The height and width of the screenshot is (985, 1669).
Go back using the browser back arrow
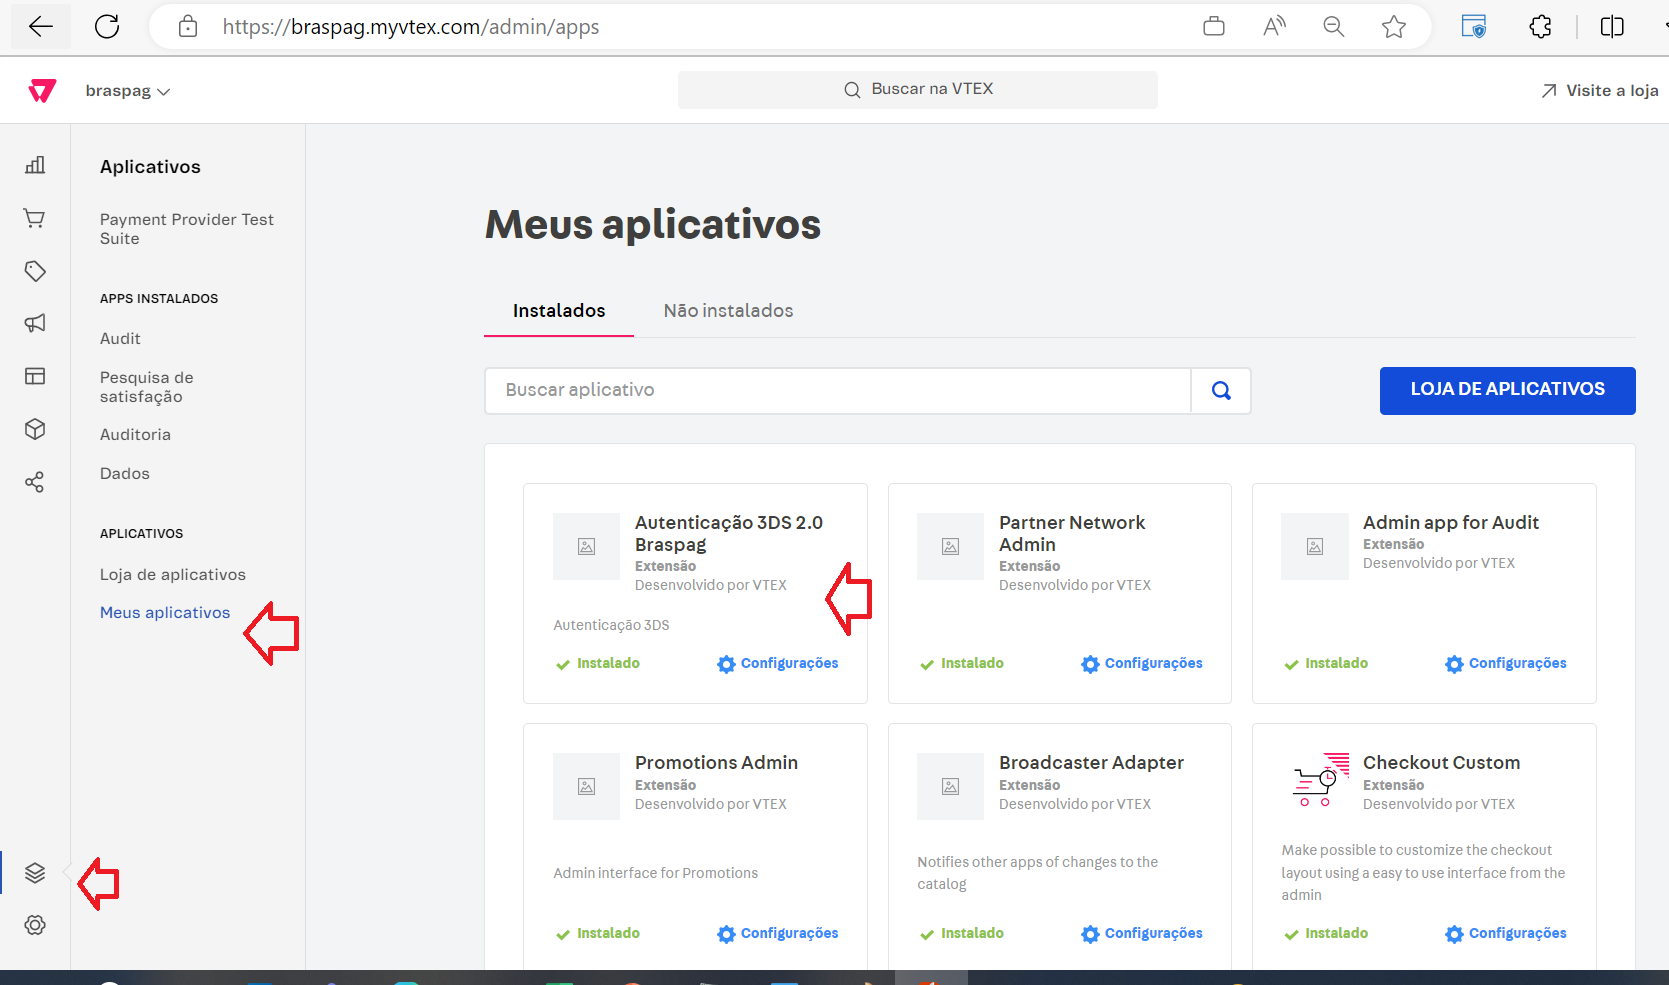point(41,27)
